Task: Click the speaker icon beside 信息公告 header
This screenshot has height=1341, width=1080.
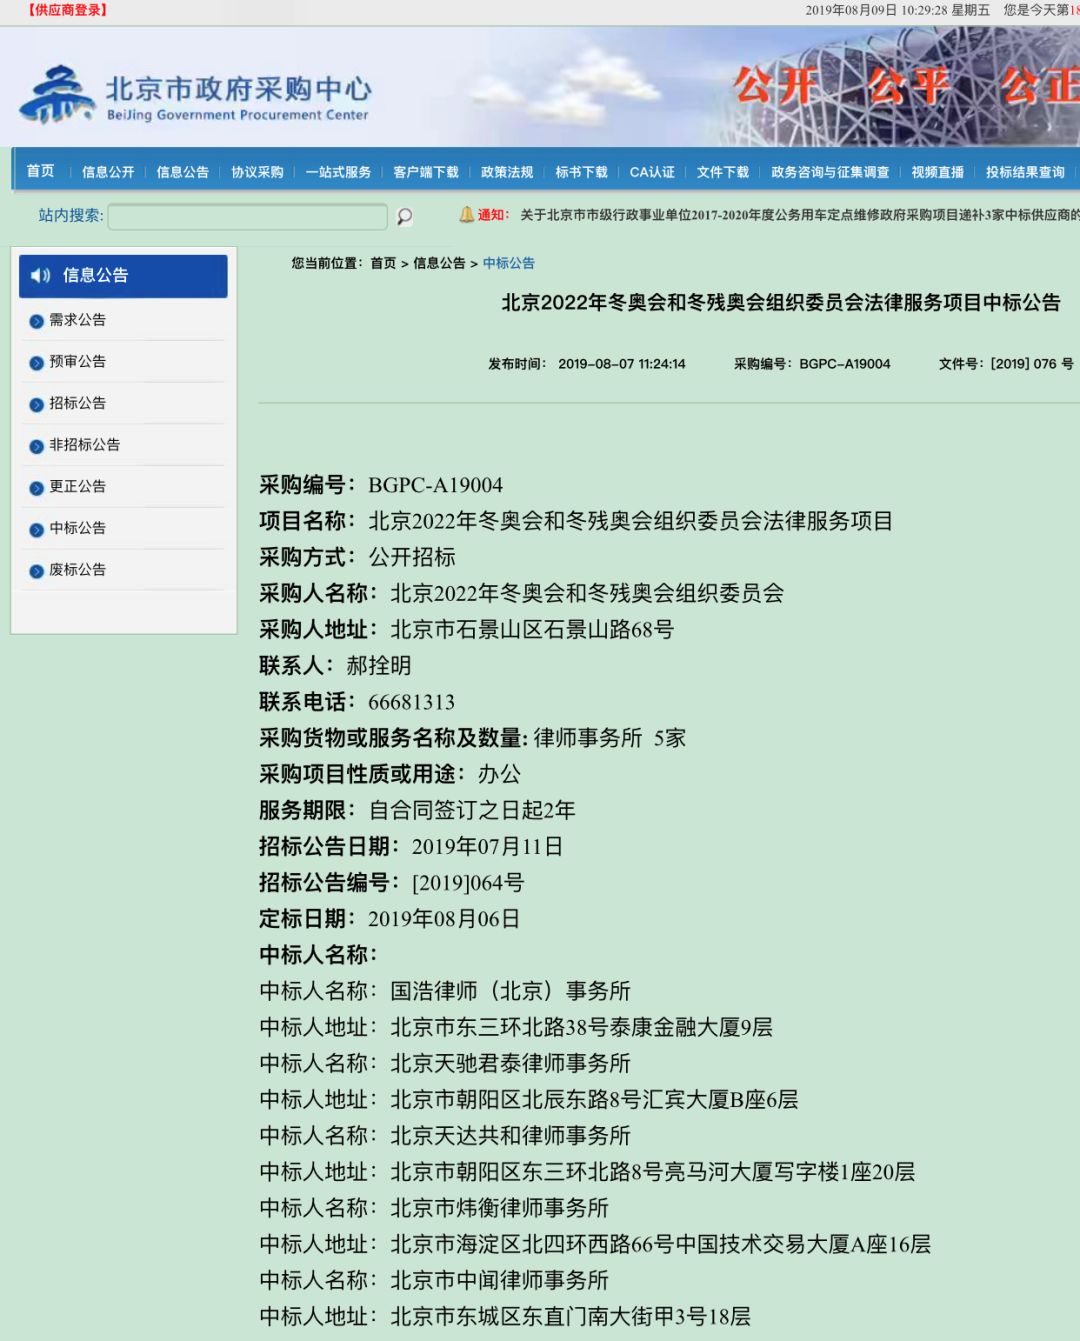Action: tap(41, 275)
